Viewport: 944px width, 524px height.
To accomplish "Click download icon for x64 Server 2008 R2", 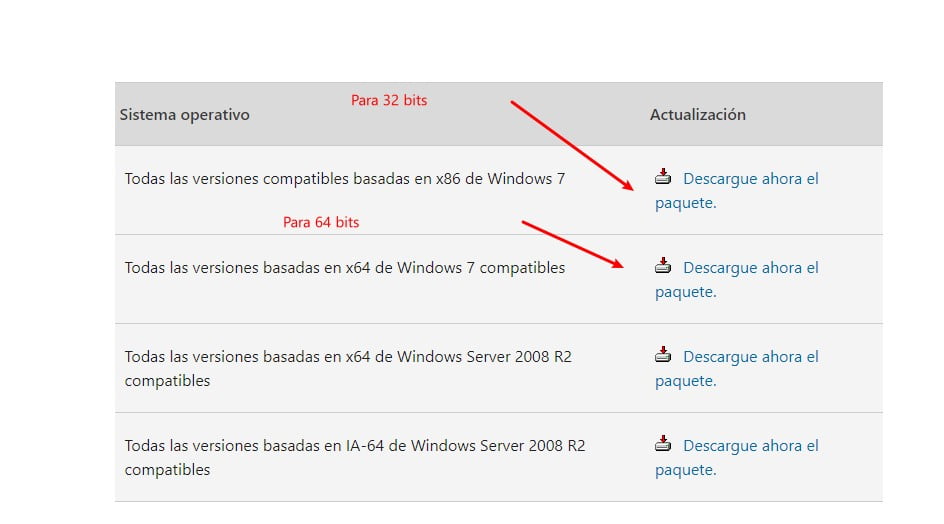I will click(663, 354).
